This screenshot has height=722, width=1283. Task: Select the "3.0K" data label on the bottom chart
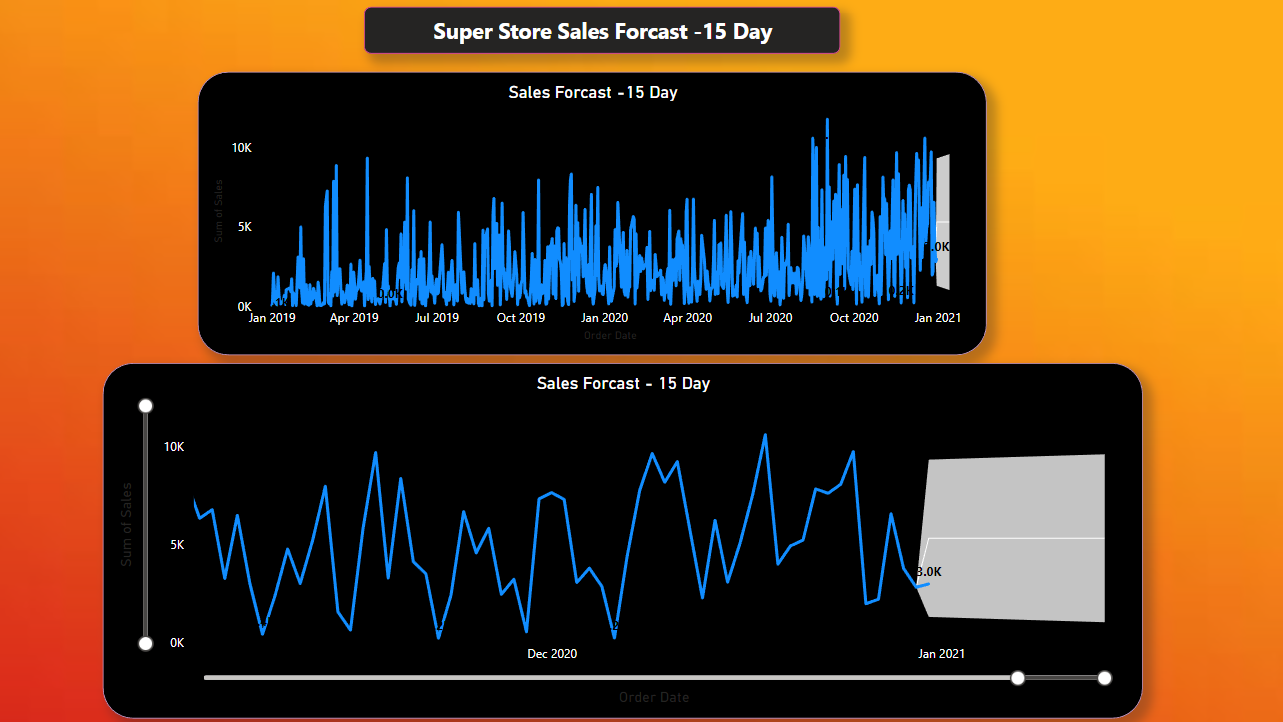(x=930, y=572)
